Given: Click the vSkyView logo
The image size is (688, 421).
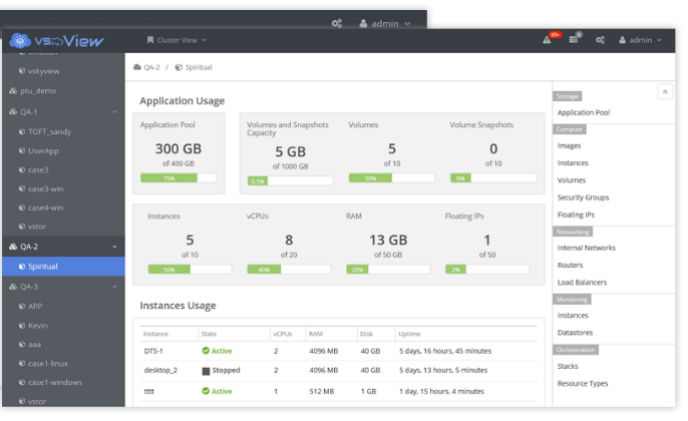Looking at the screenshot, I should [57, 40].
